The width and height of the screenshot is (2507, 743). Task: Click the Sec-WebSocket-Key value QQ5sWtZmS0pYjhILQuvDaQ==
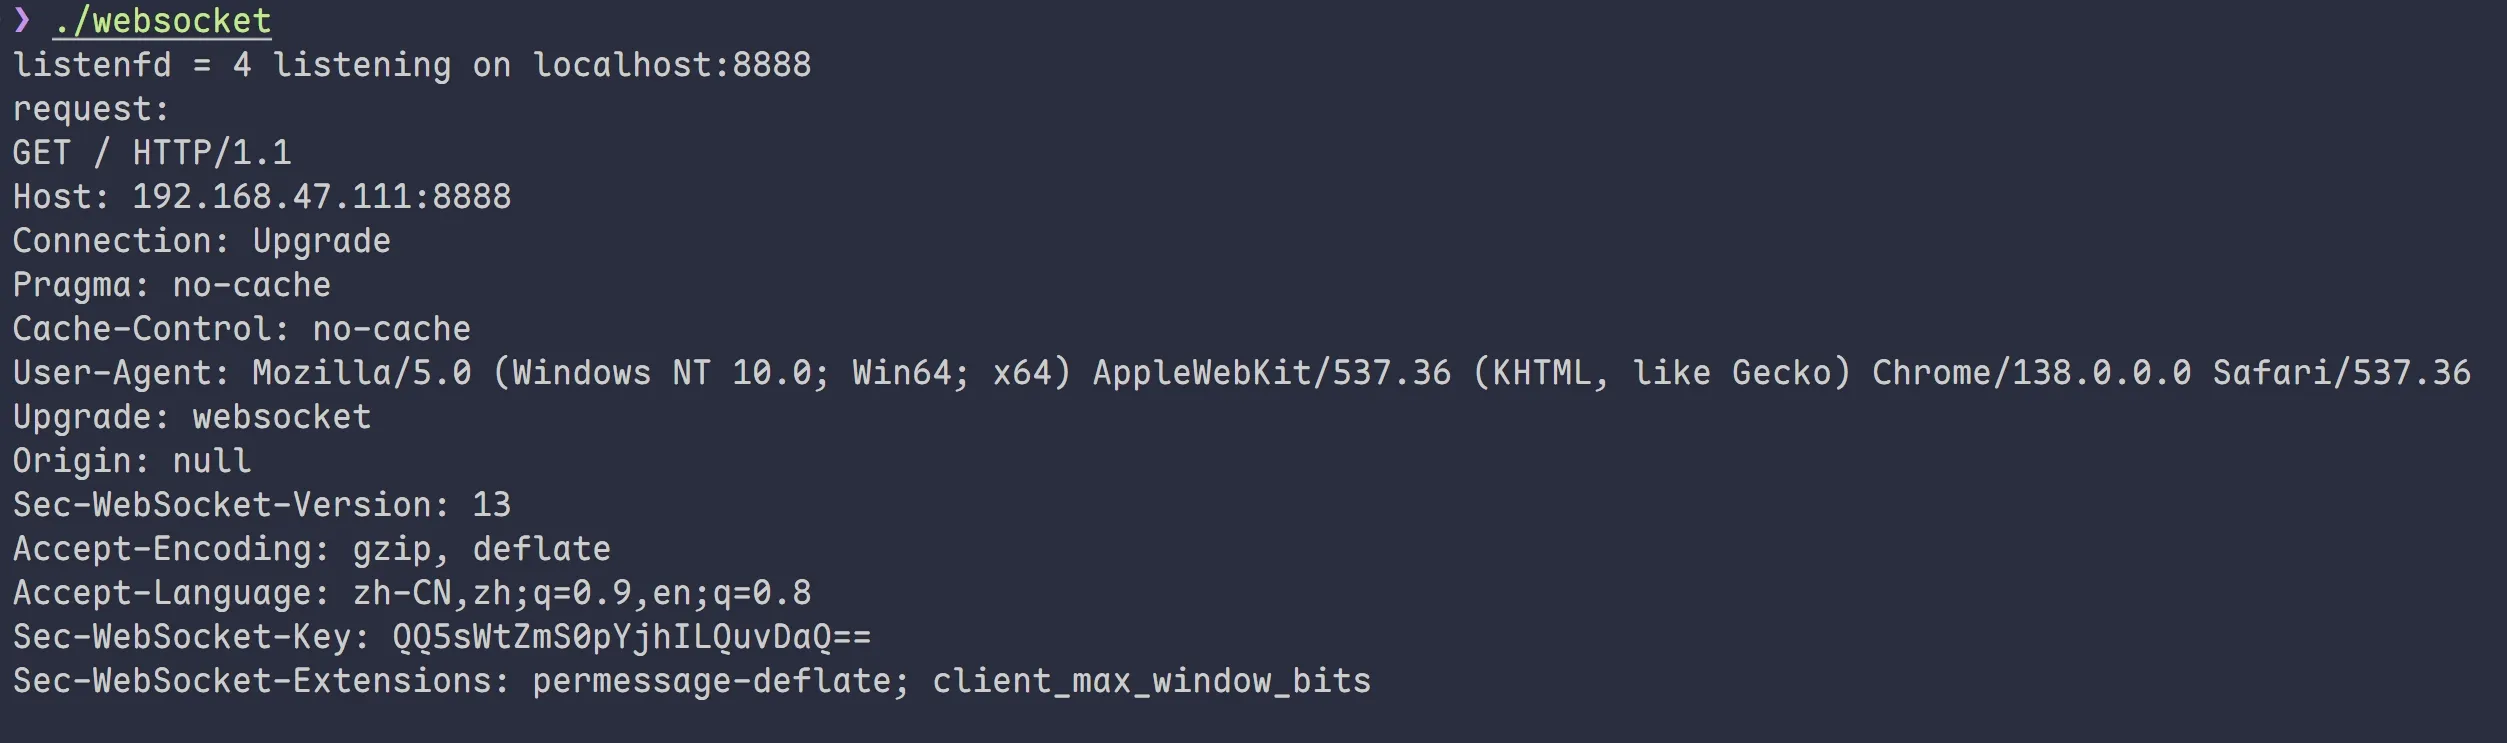click(x=631, y=637)
